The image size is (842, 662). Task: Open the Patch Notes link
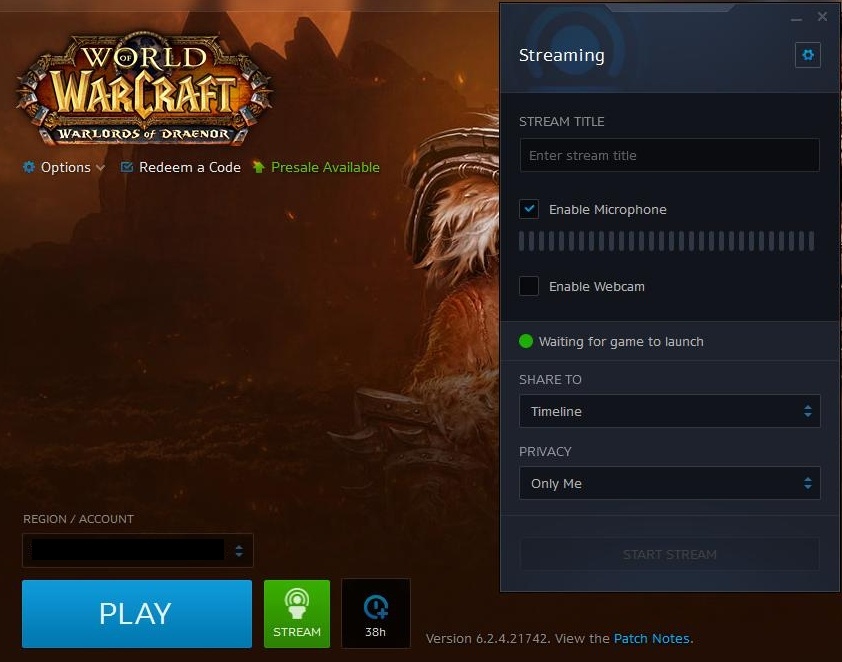click(651, 638)
